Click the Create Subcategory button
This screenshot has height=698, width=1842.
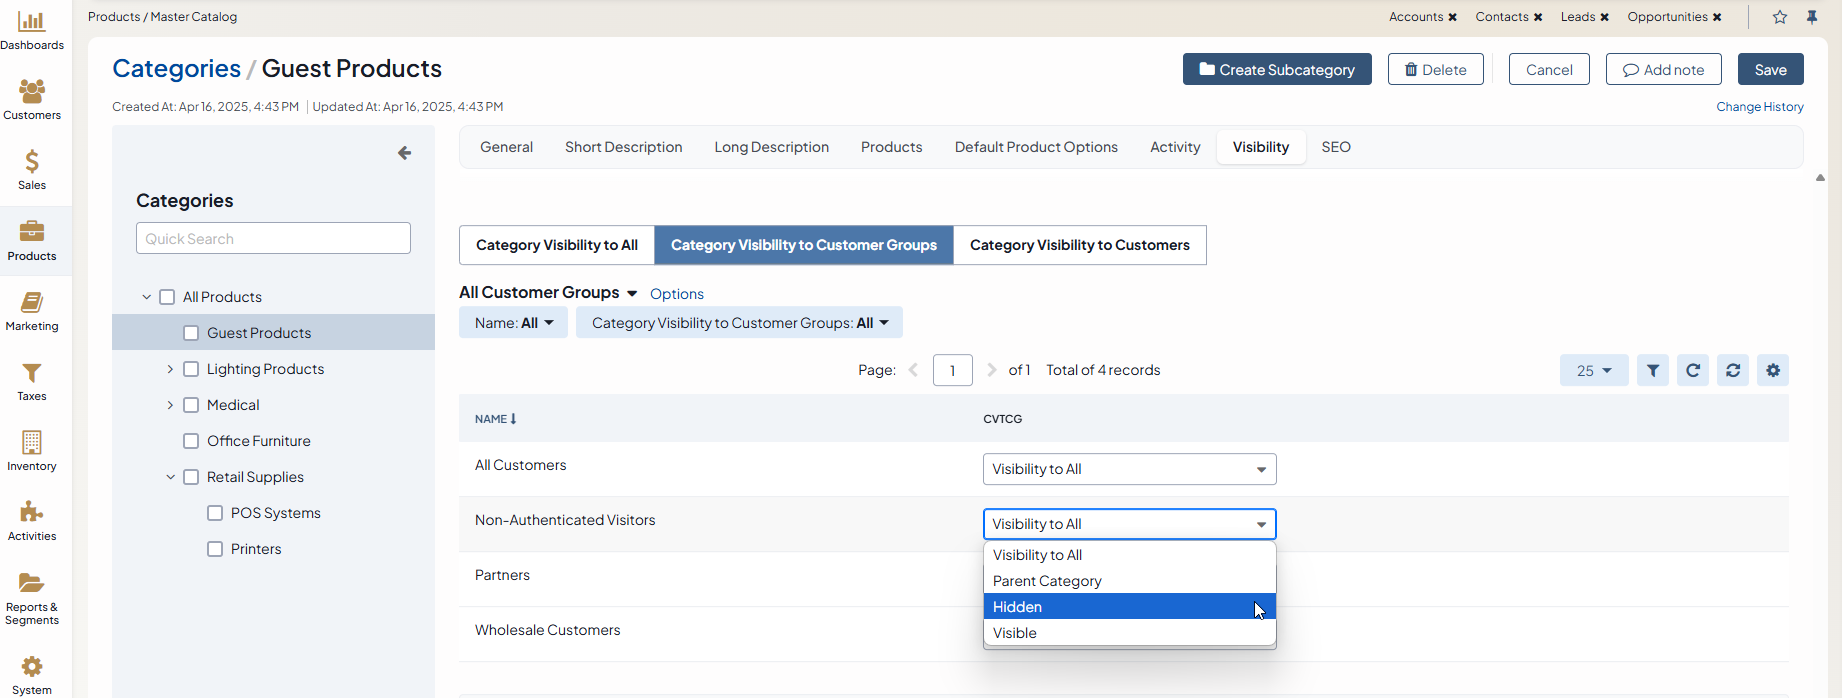(1277, 70)
